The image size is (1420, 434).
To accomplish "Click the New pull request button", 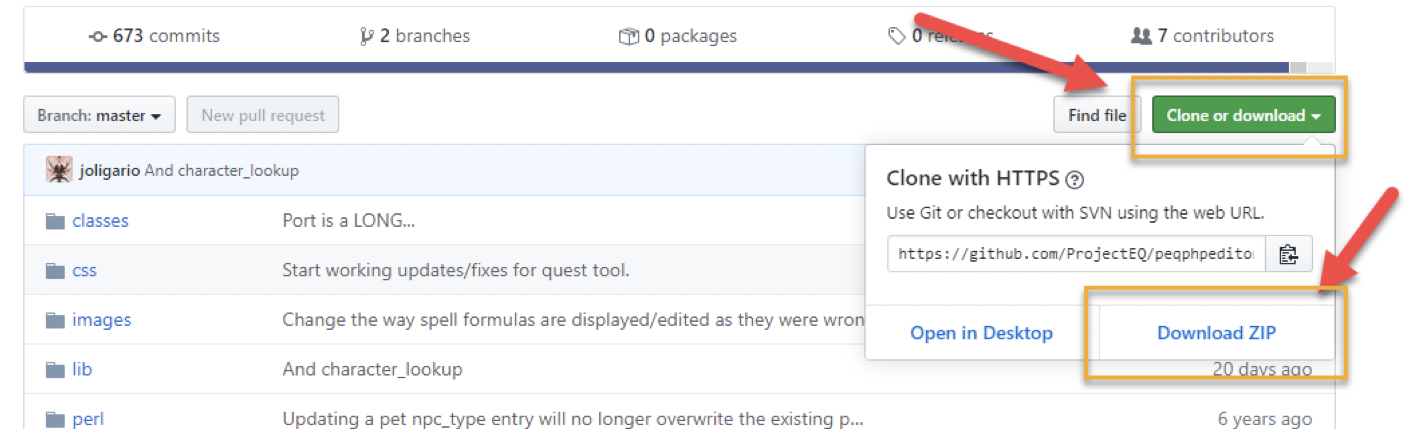I will [x=263, y=115].
